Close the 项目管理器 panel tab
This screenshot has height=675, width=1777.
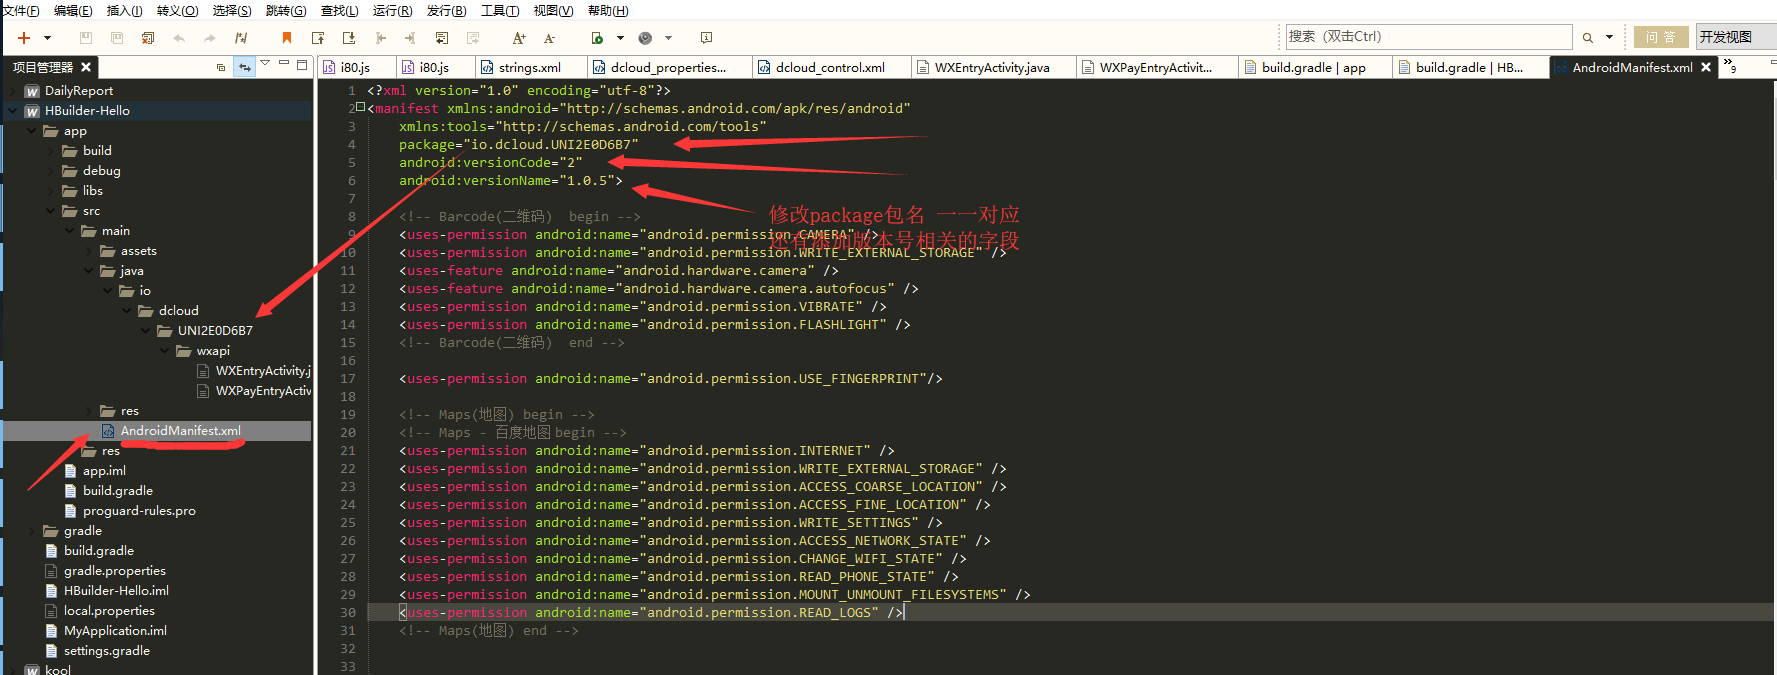coord(86,67)
